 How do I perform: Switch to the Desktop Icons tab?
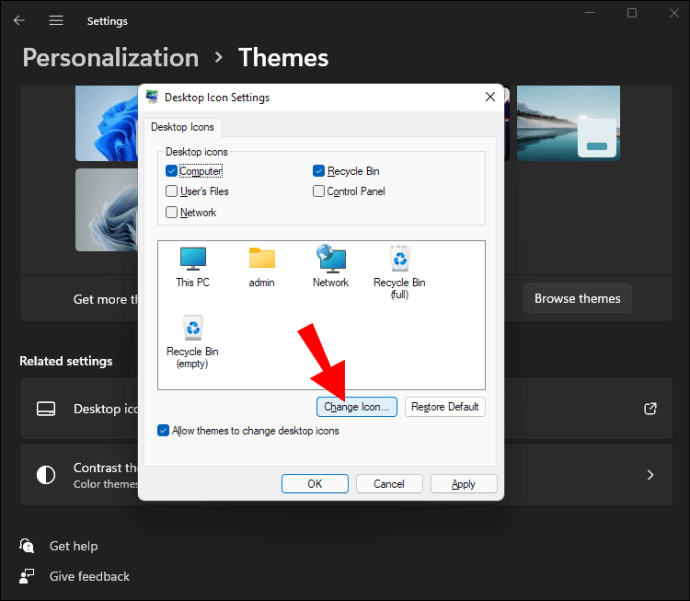181,127
